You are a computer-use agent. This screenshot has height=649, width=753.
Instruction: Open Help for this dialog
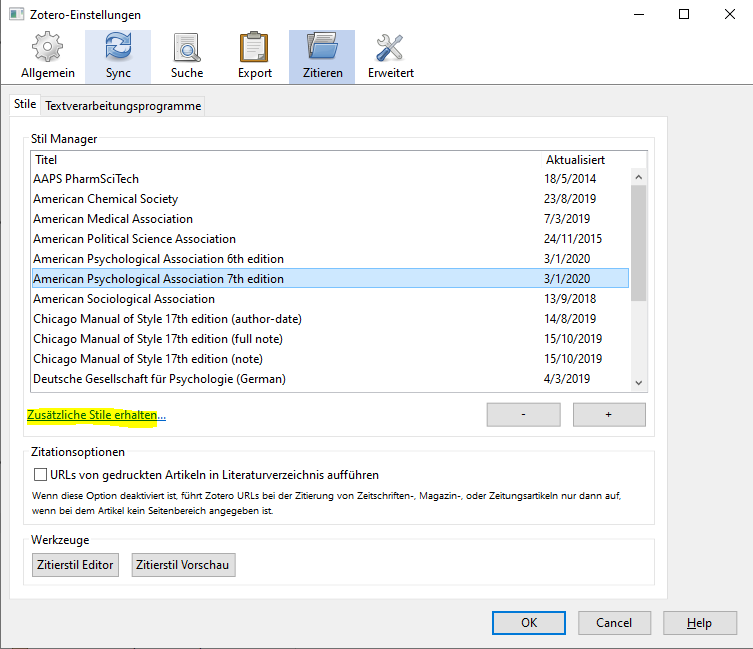700,623
